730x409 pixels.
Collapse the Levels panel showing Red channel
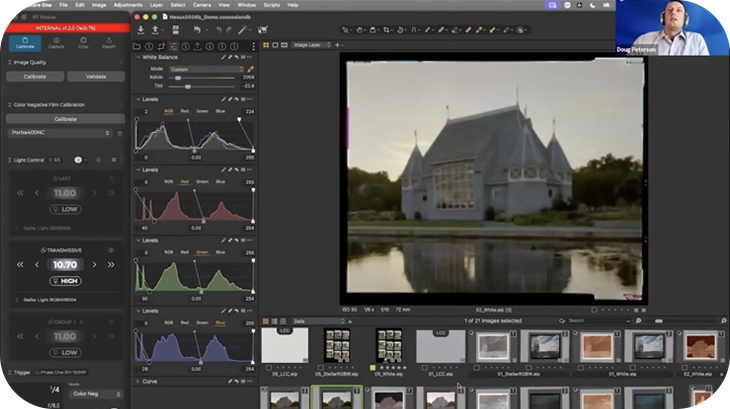click(138, 170)
